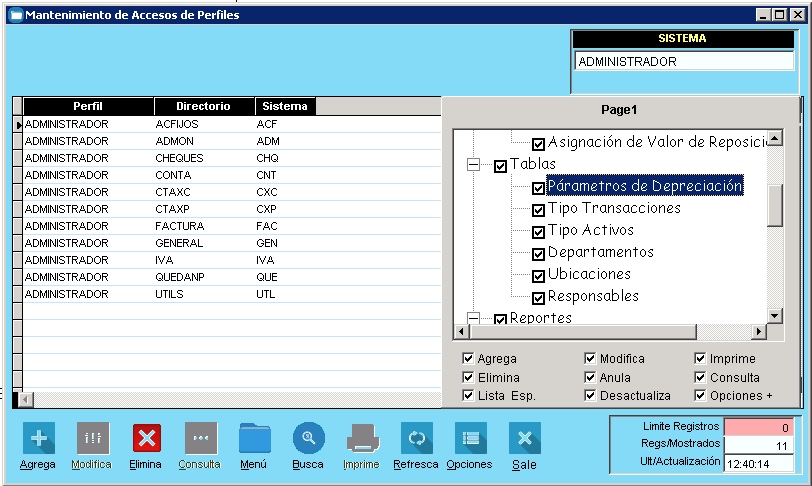The width and height of the screenshot is (812, 486).
Task: Uncheck the Agrega permission checkbox
Action: click(468, 359)
